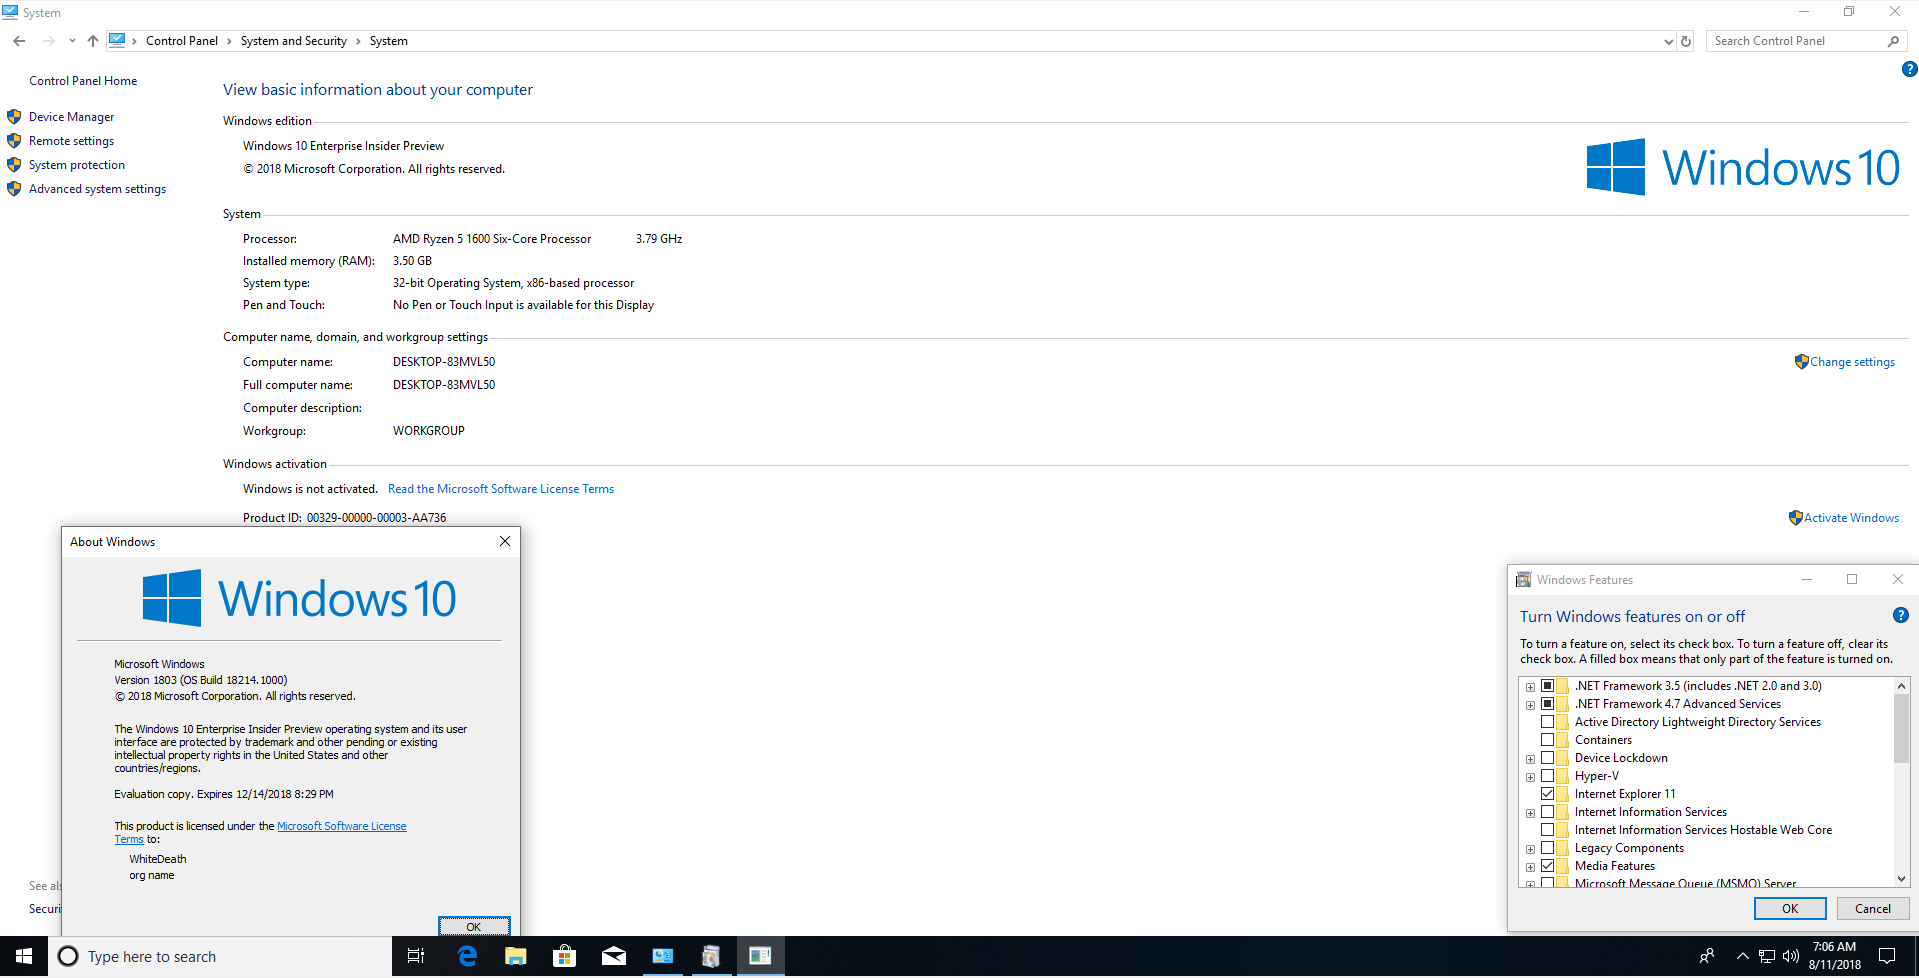Open the address bar history dropdown
This screenshot has width=1919, height=978.
pyautogui.click(x=1668, y=41)
